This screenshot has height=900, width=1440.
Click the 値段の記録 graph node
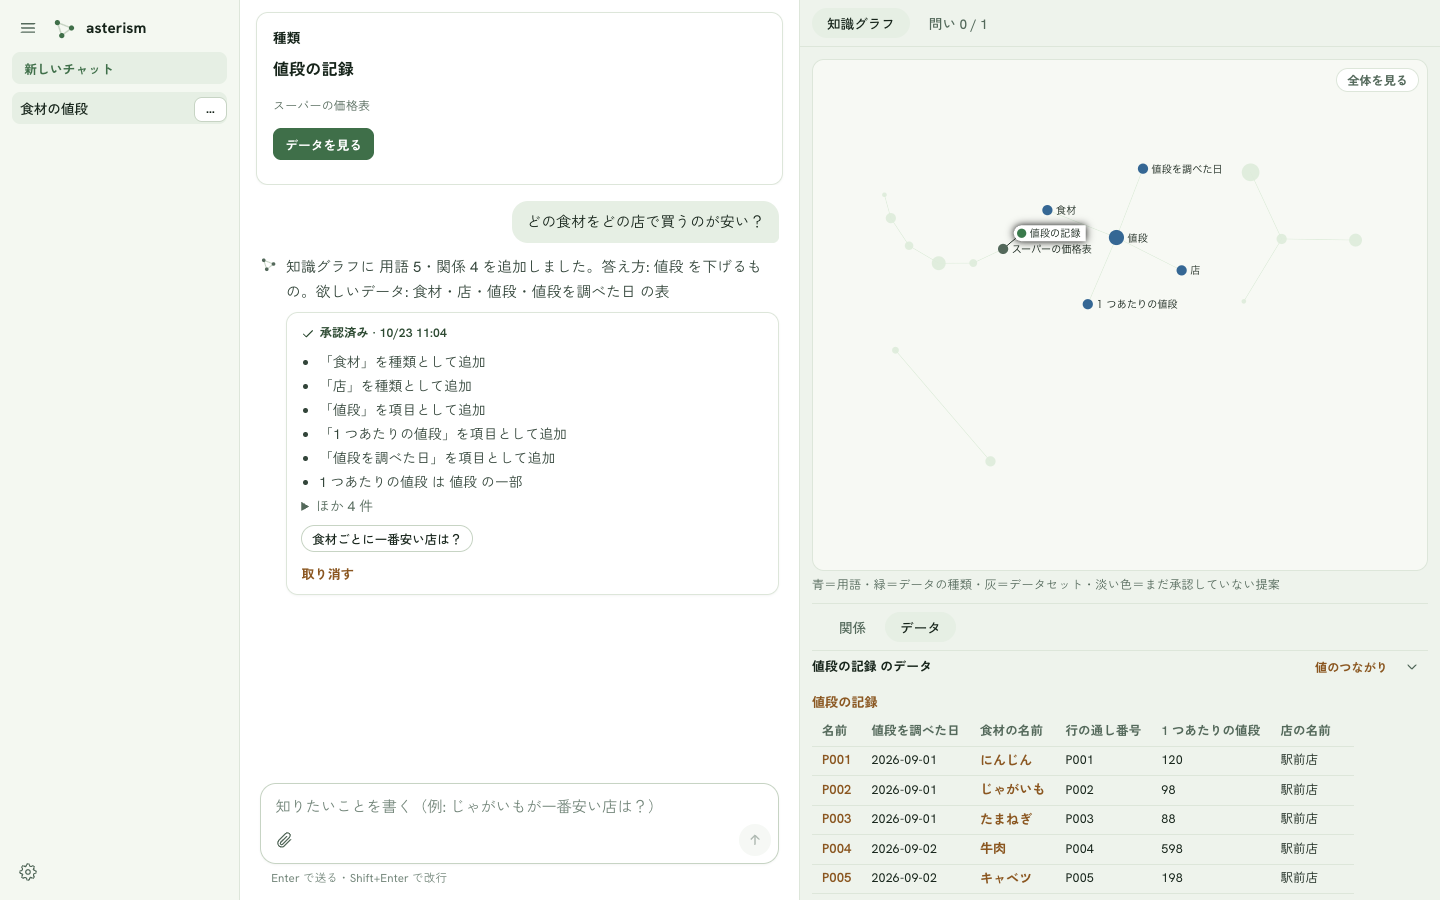[1021, 233]
